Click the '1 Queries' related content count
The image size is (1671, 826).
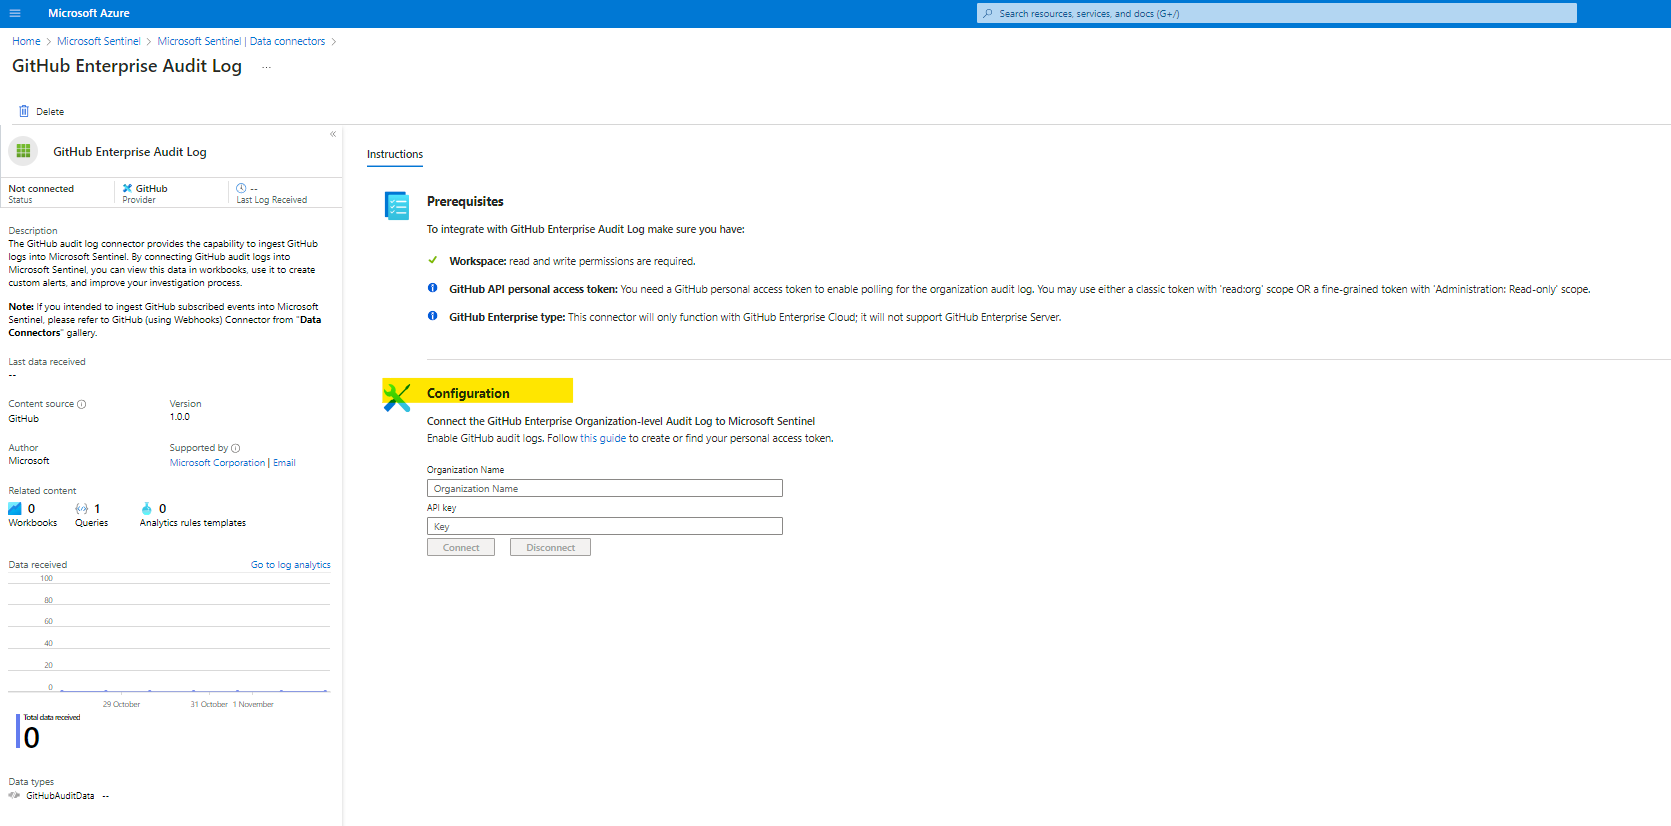[x=91, y=515]
